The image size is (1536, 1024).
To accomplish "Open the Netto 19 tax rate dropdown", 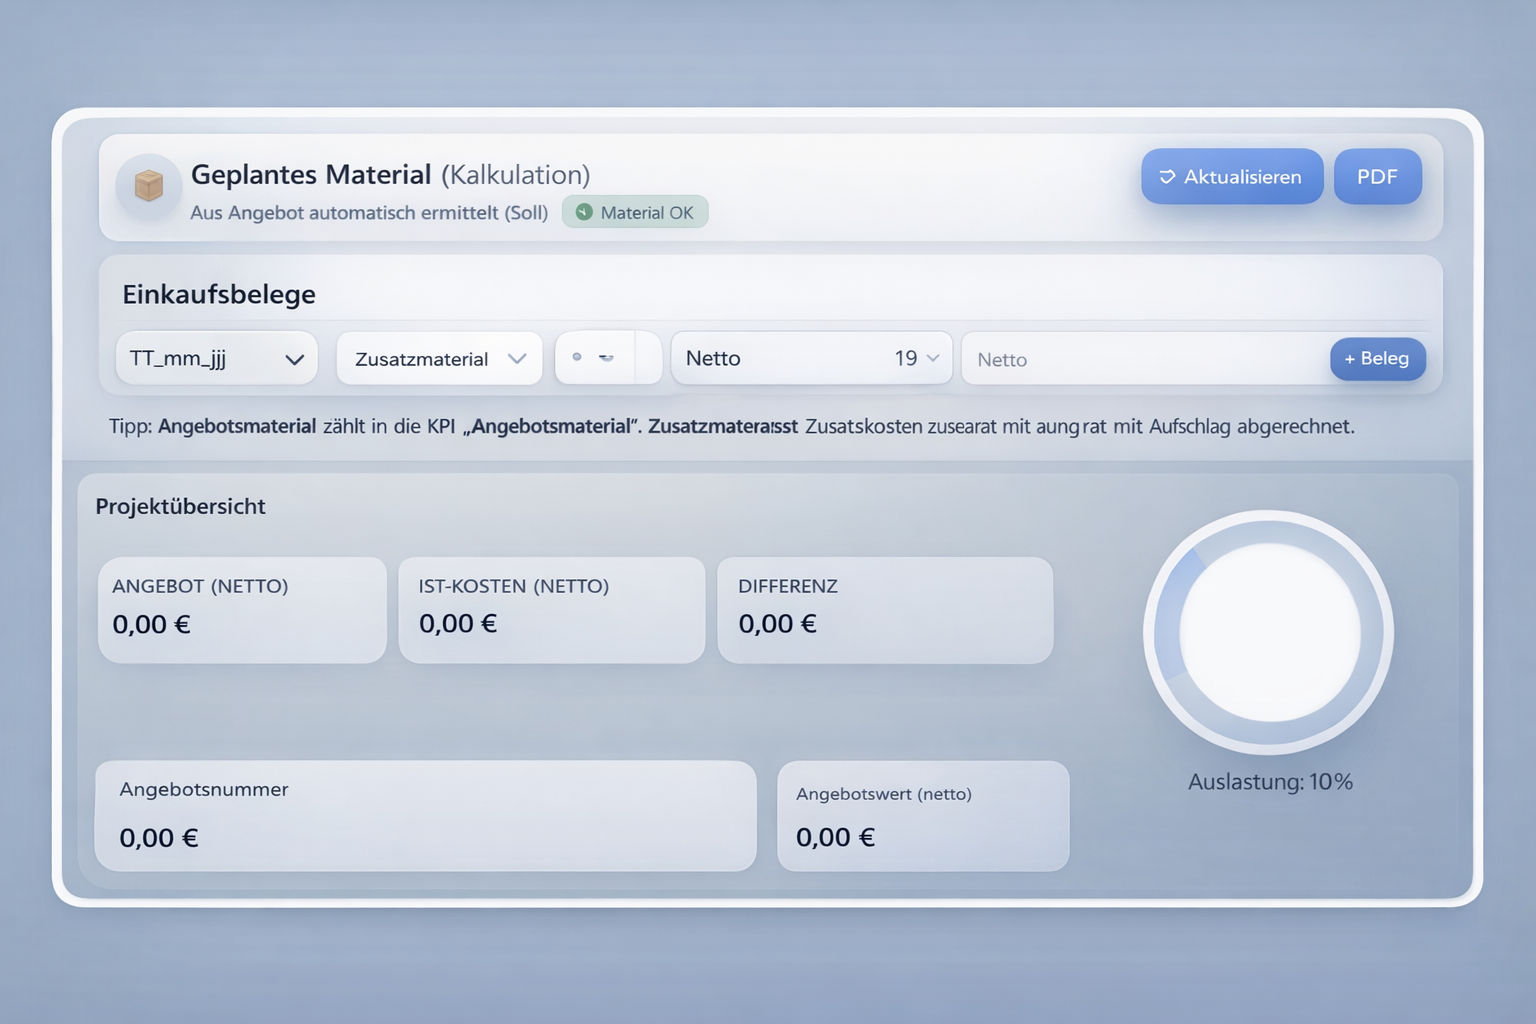I will (810, 358).
